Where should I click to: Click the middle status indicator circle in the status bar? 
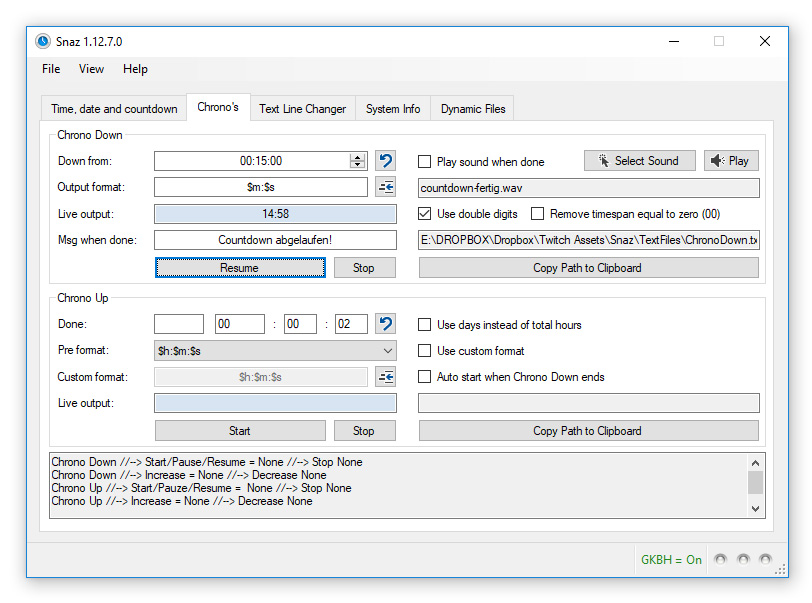point(743,559)
